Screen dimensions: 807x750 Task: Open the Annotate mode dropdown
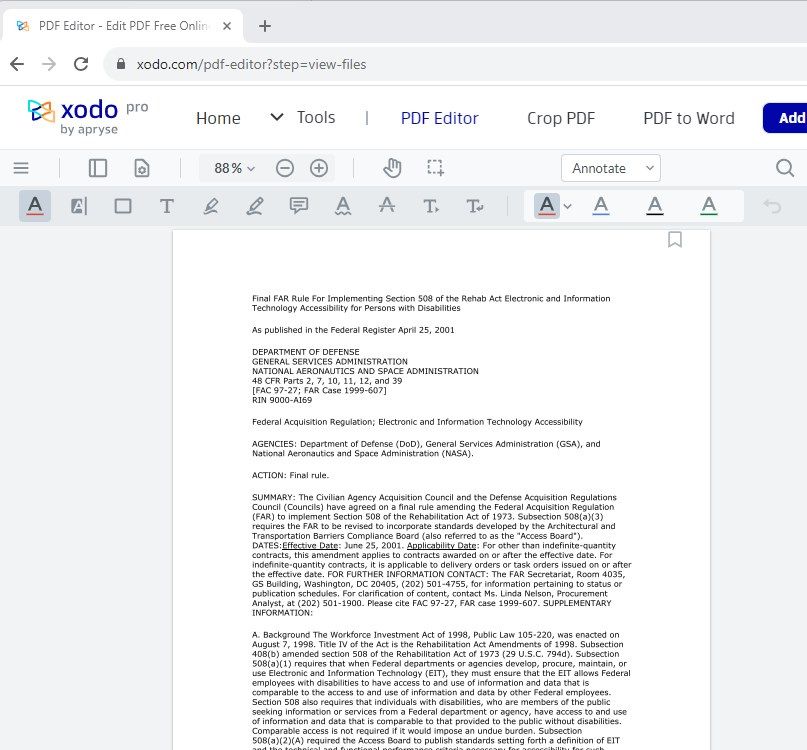click(x=610, y=168)
